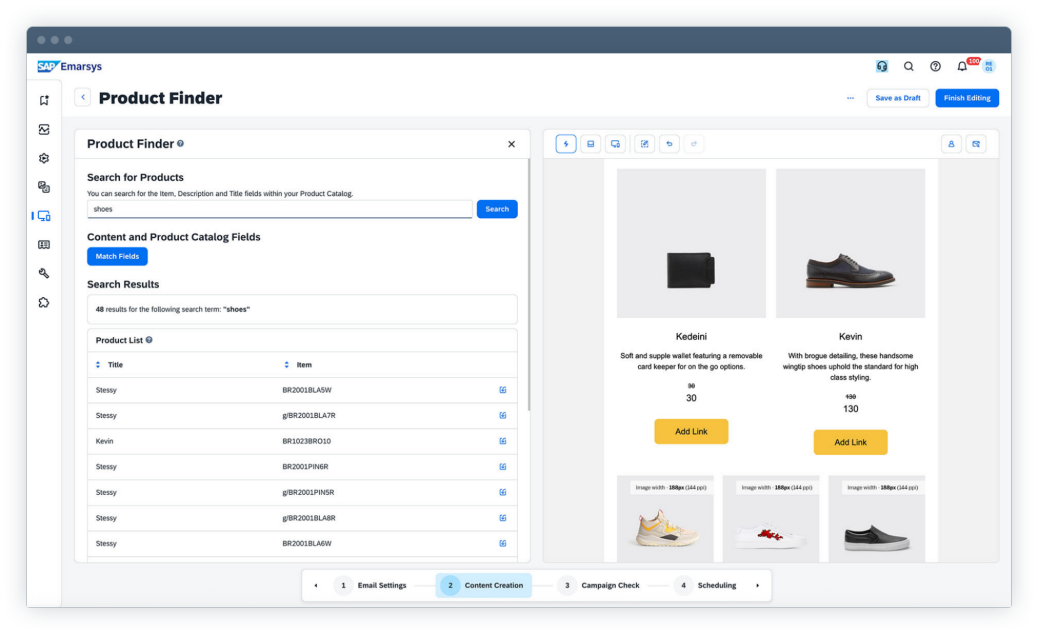Toggle the device preview toolbar button
This screenshot has width=1038, height=634.
pos(615,144)
